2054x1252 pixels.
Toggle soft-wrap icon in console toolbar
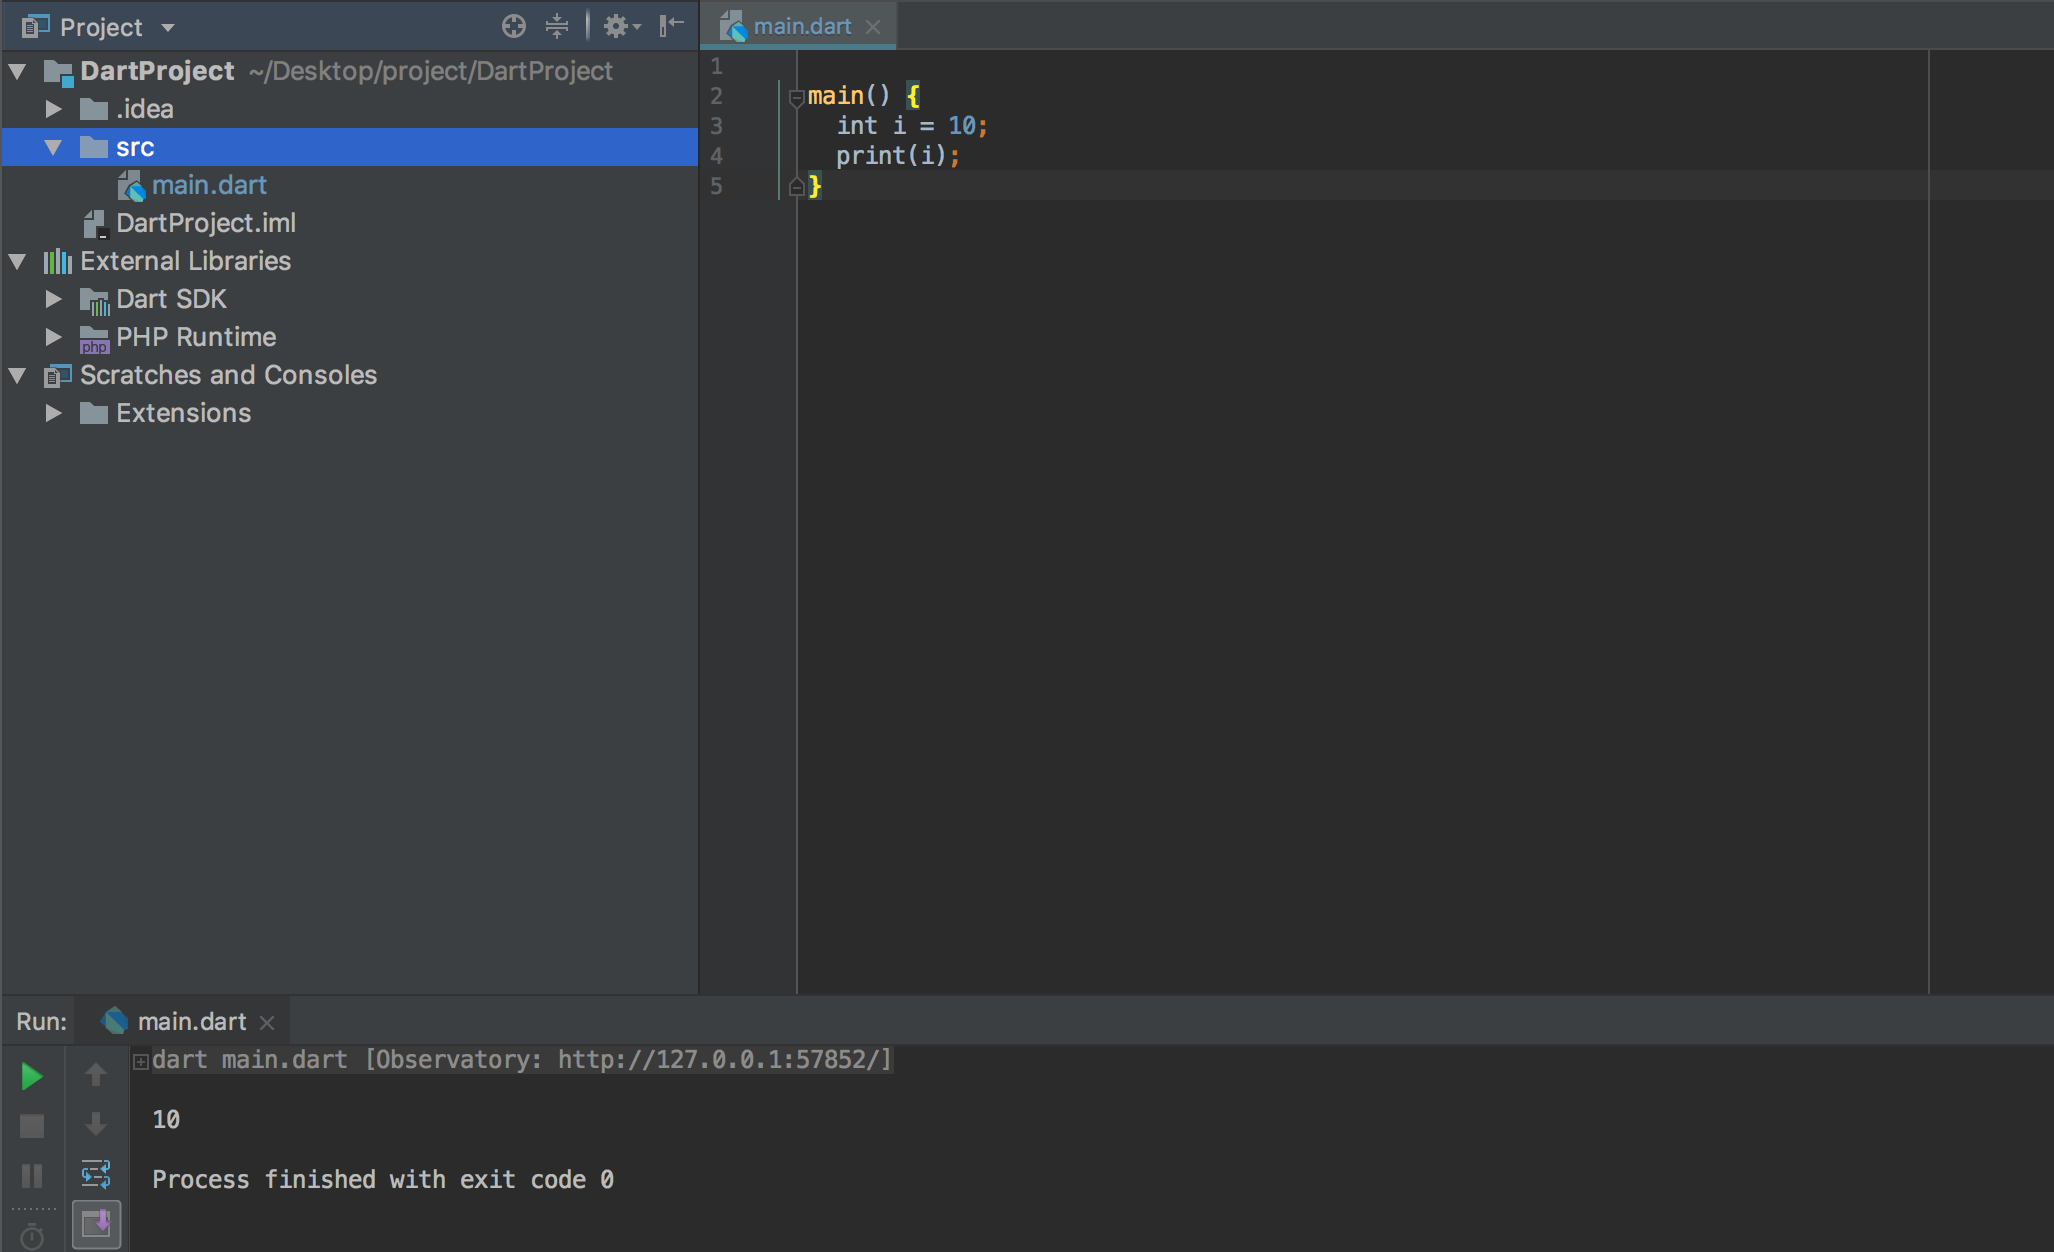coord(96,1174)
